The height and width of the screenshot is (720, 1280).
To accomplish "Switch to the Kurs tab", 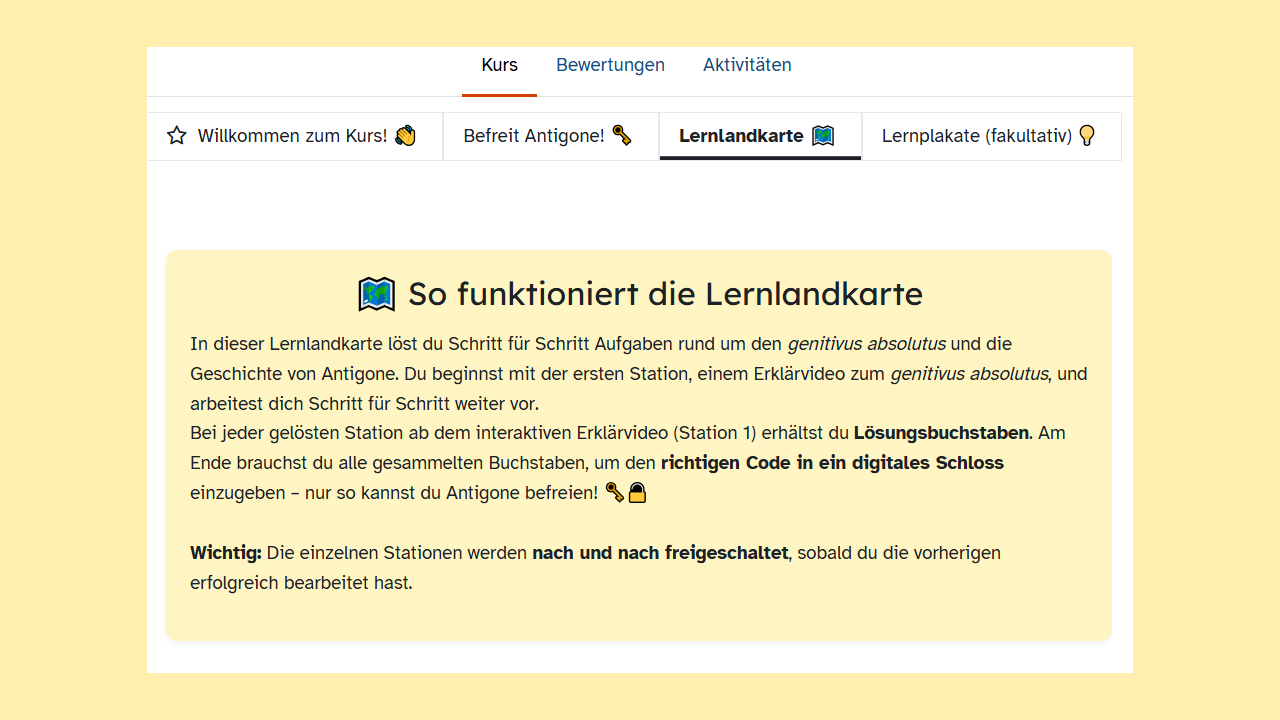I will click(x=499, y=65).
